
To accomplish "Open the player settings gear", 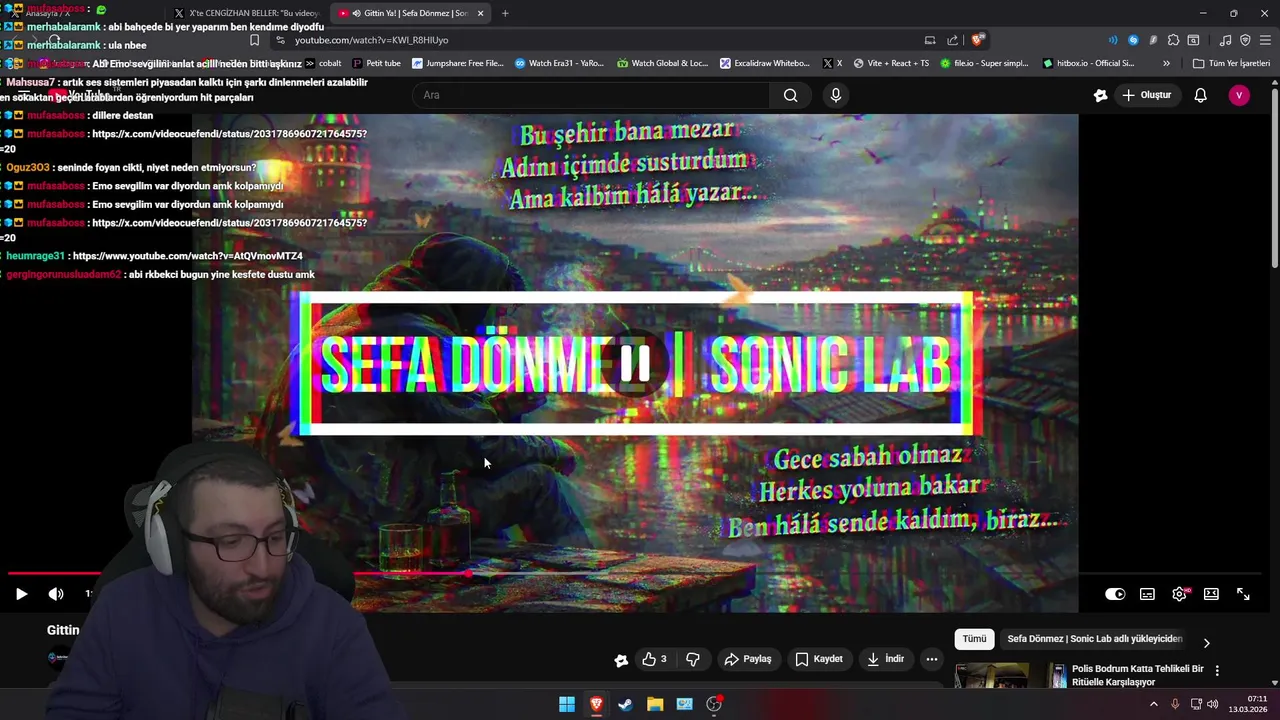I will [1179, 594].
